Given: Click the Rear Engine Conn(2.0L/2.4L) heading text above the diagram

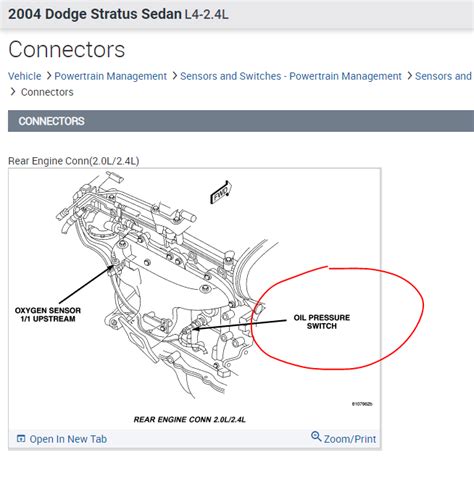Looking at the screenshot, I should 74,161.
